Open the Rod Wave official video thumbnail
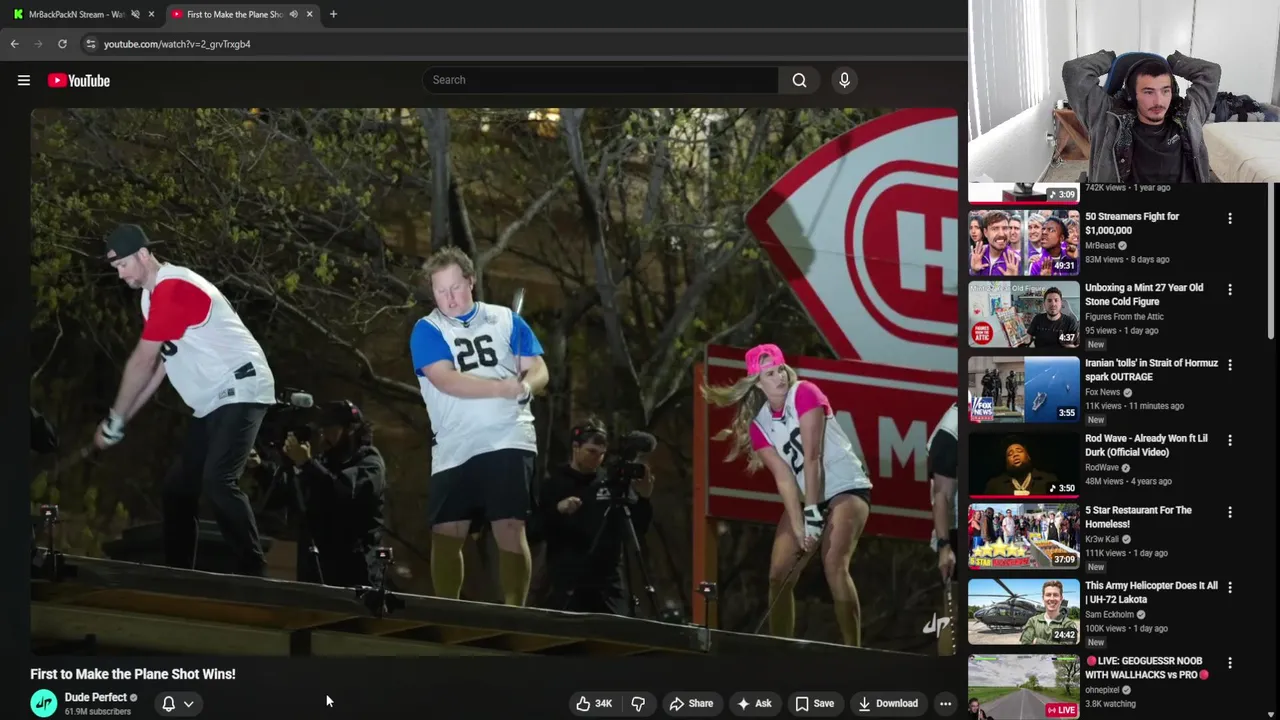 click(1024, 464)
